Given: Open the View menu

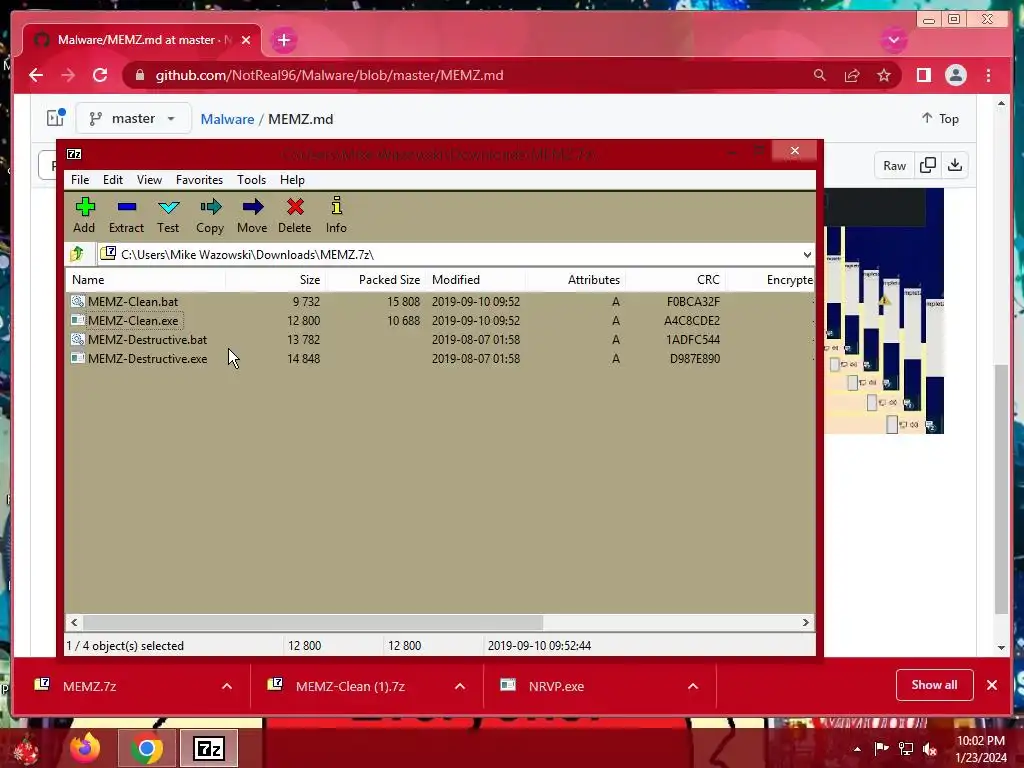Looking at the screenshot, I should point(149,180).
